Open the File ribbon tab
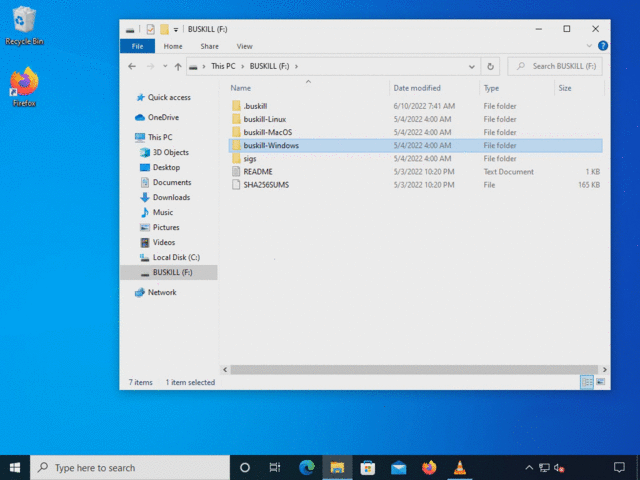Viewport: 640px width, 480px height. pos(138,46)
